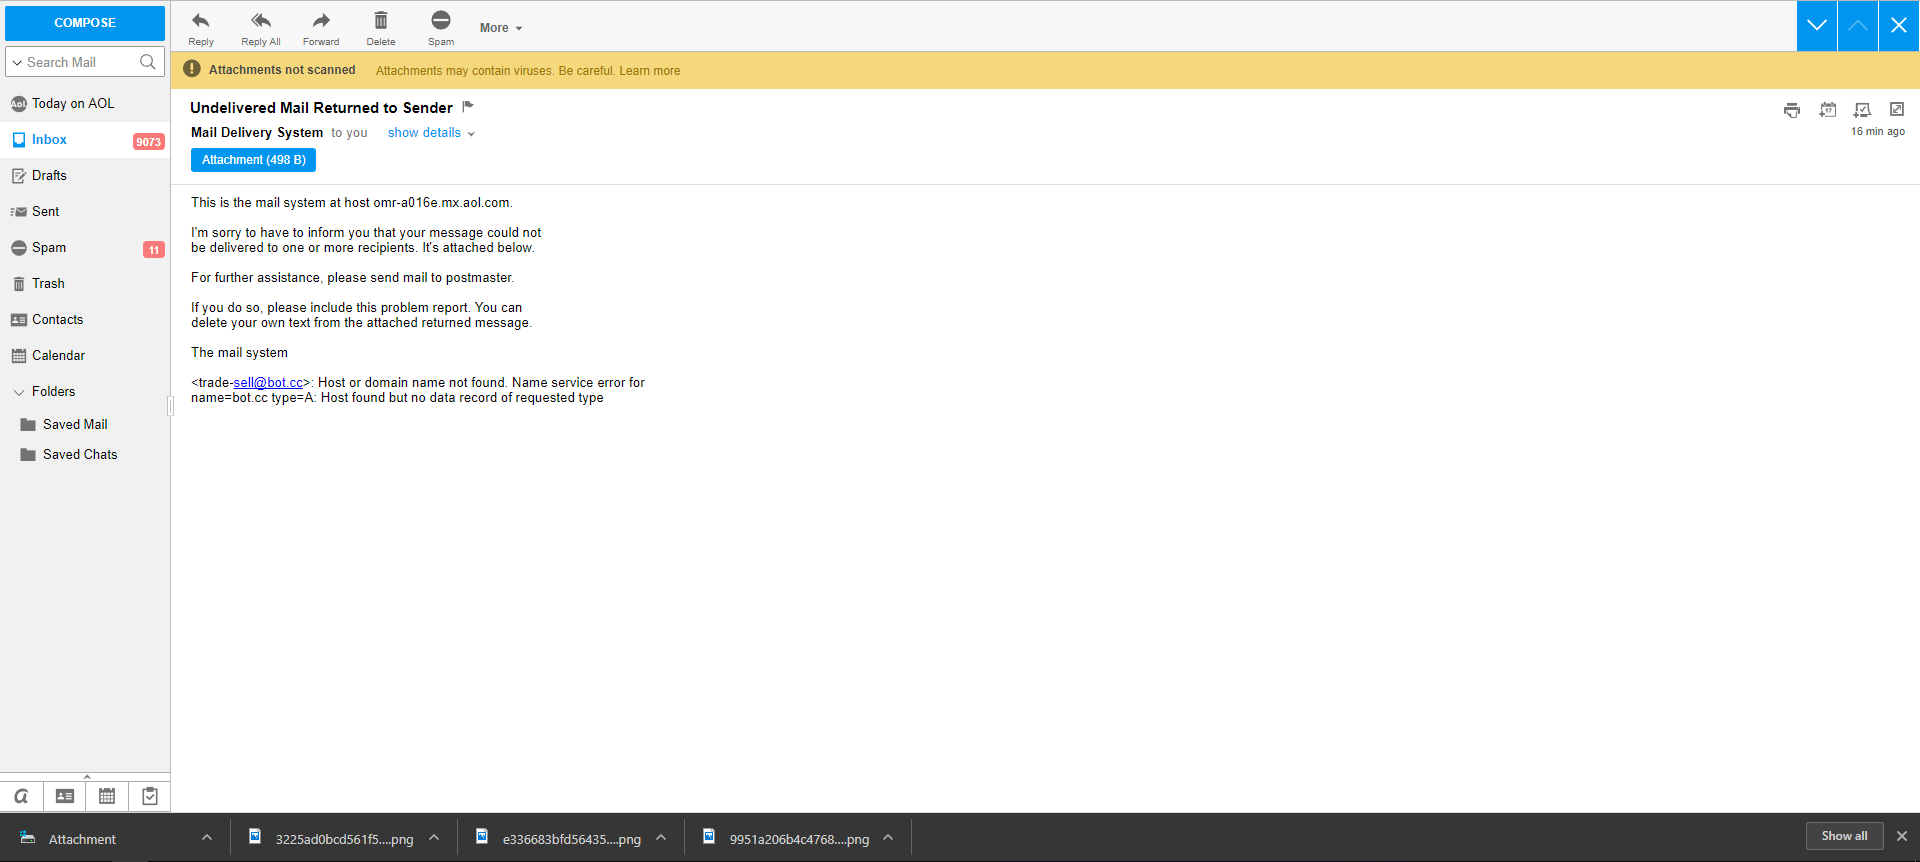Forward this email message
The image size is (1920, 862).
coord(321,21)
